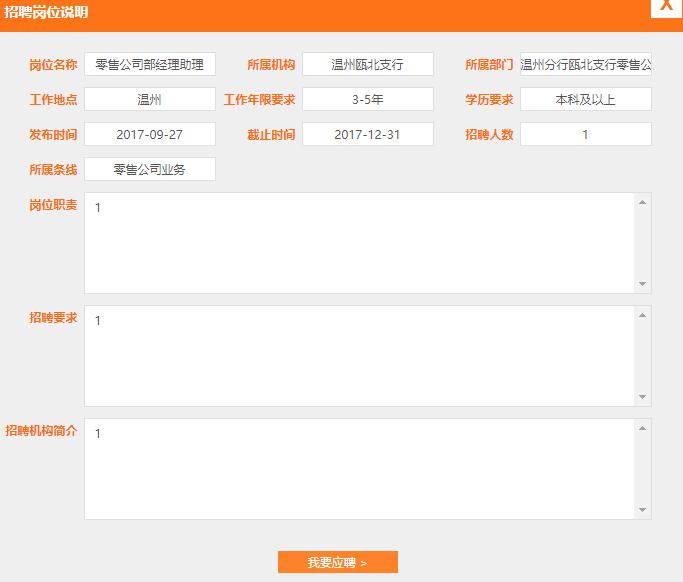Click the 所属条线 field showing 零售公司业务
Screen dimensions: 683x582
point(150,170)
